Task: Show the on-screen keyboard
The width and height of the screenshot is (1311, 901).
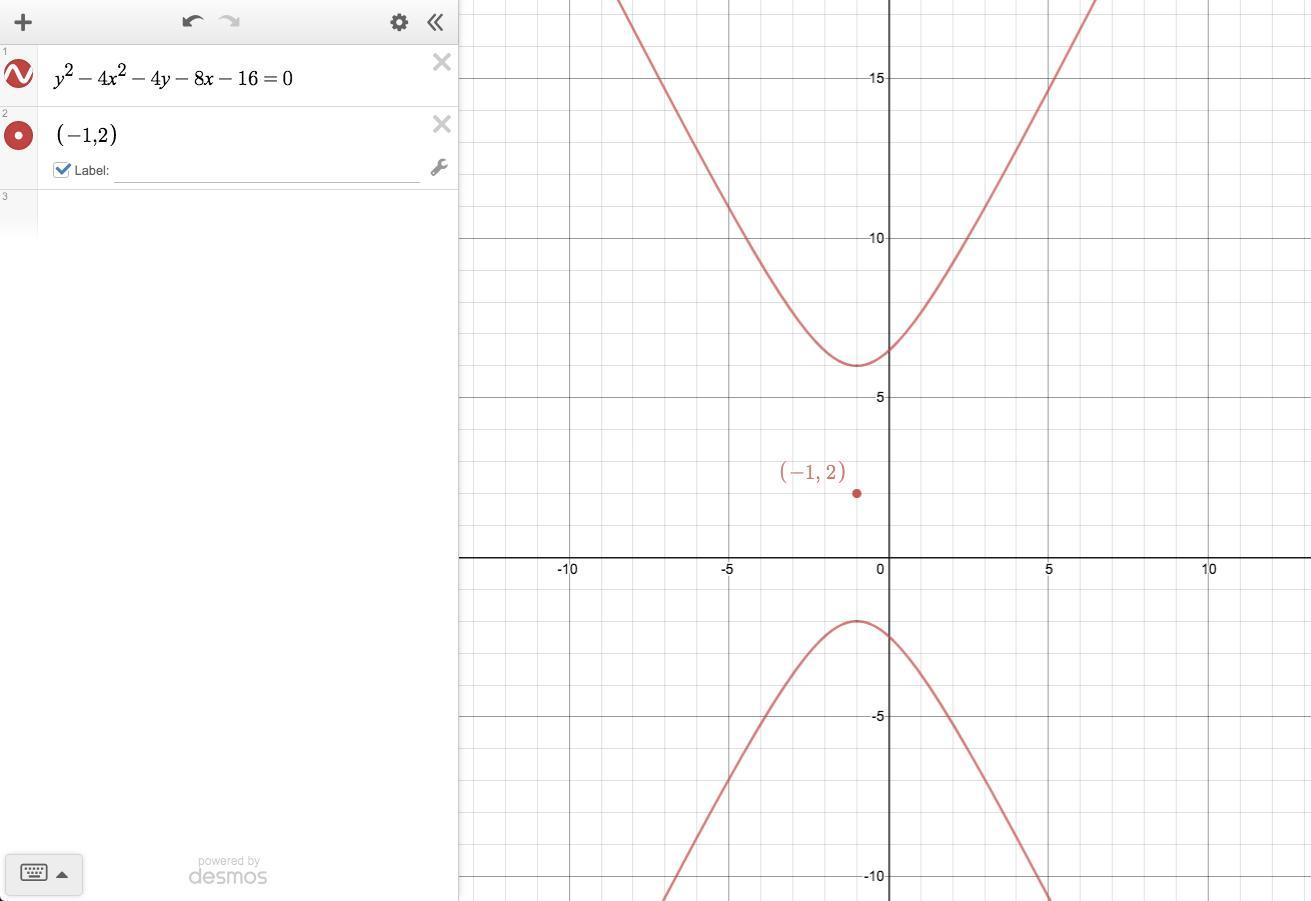Action: click(x=34, y=873)
